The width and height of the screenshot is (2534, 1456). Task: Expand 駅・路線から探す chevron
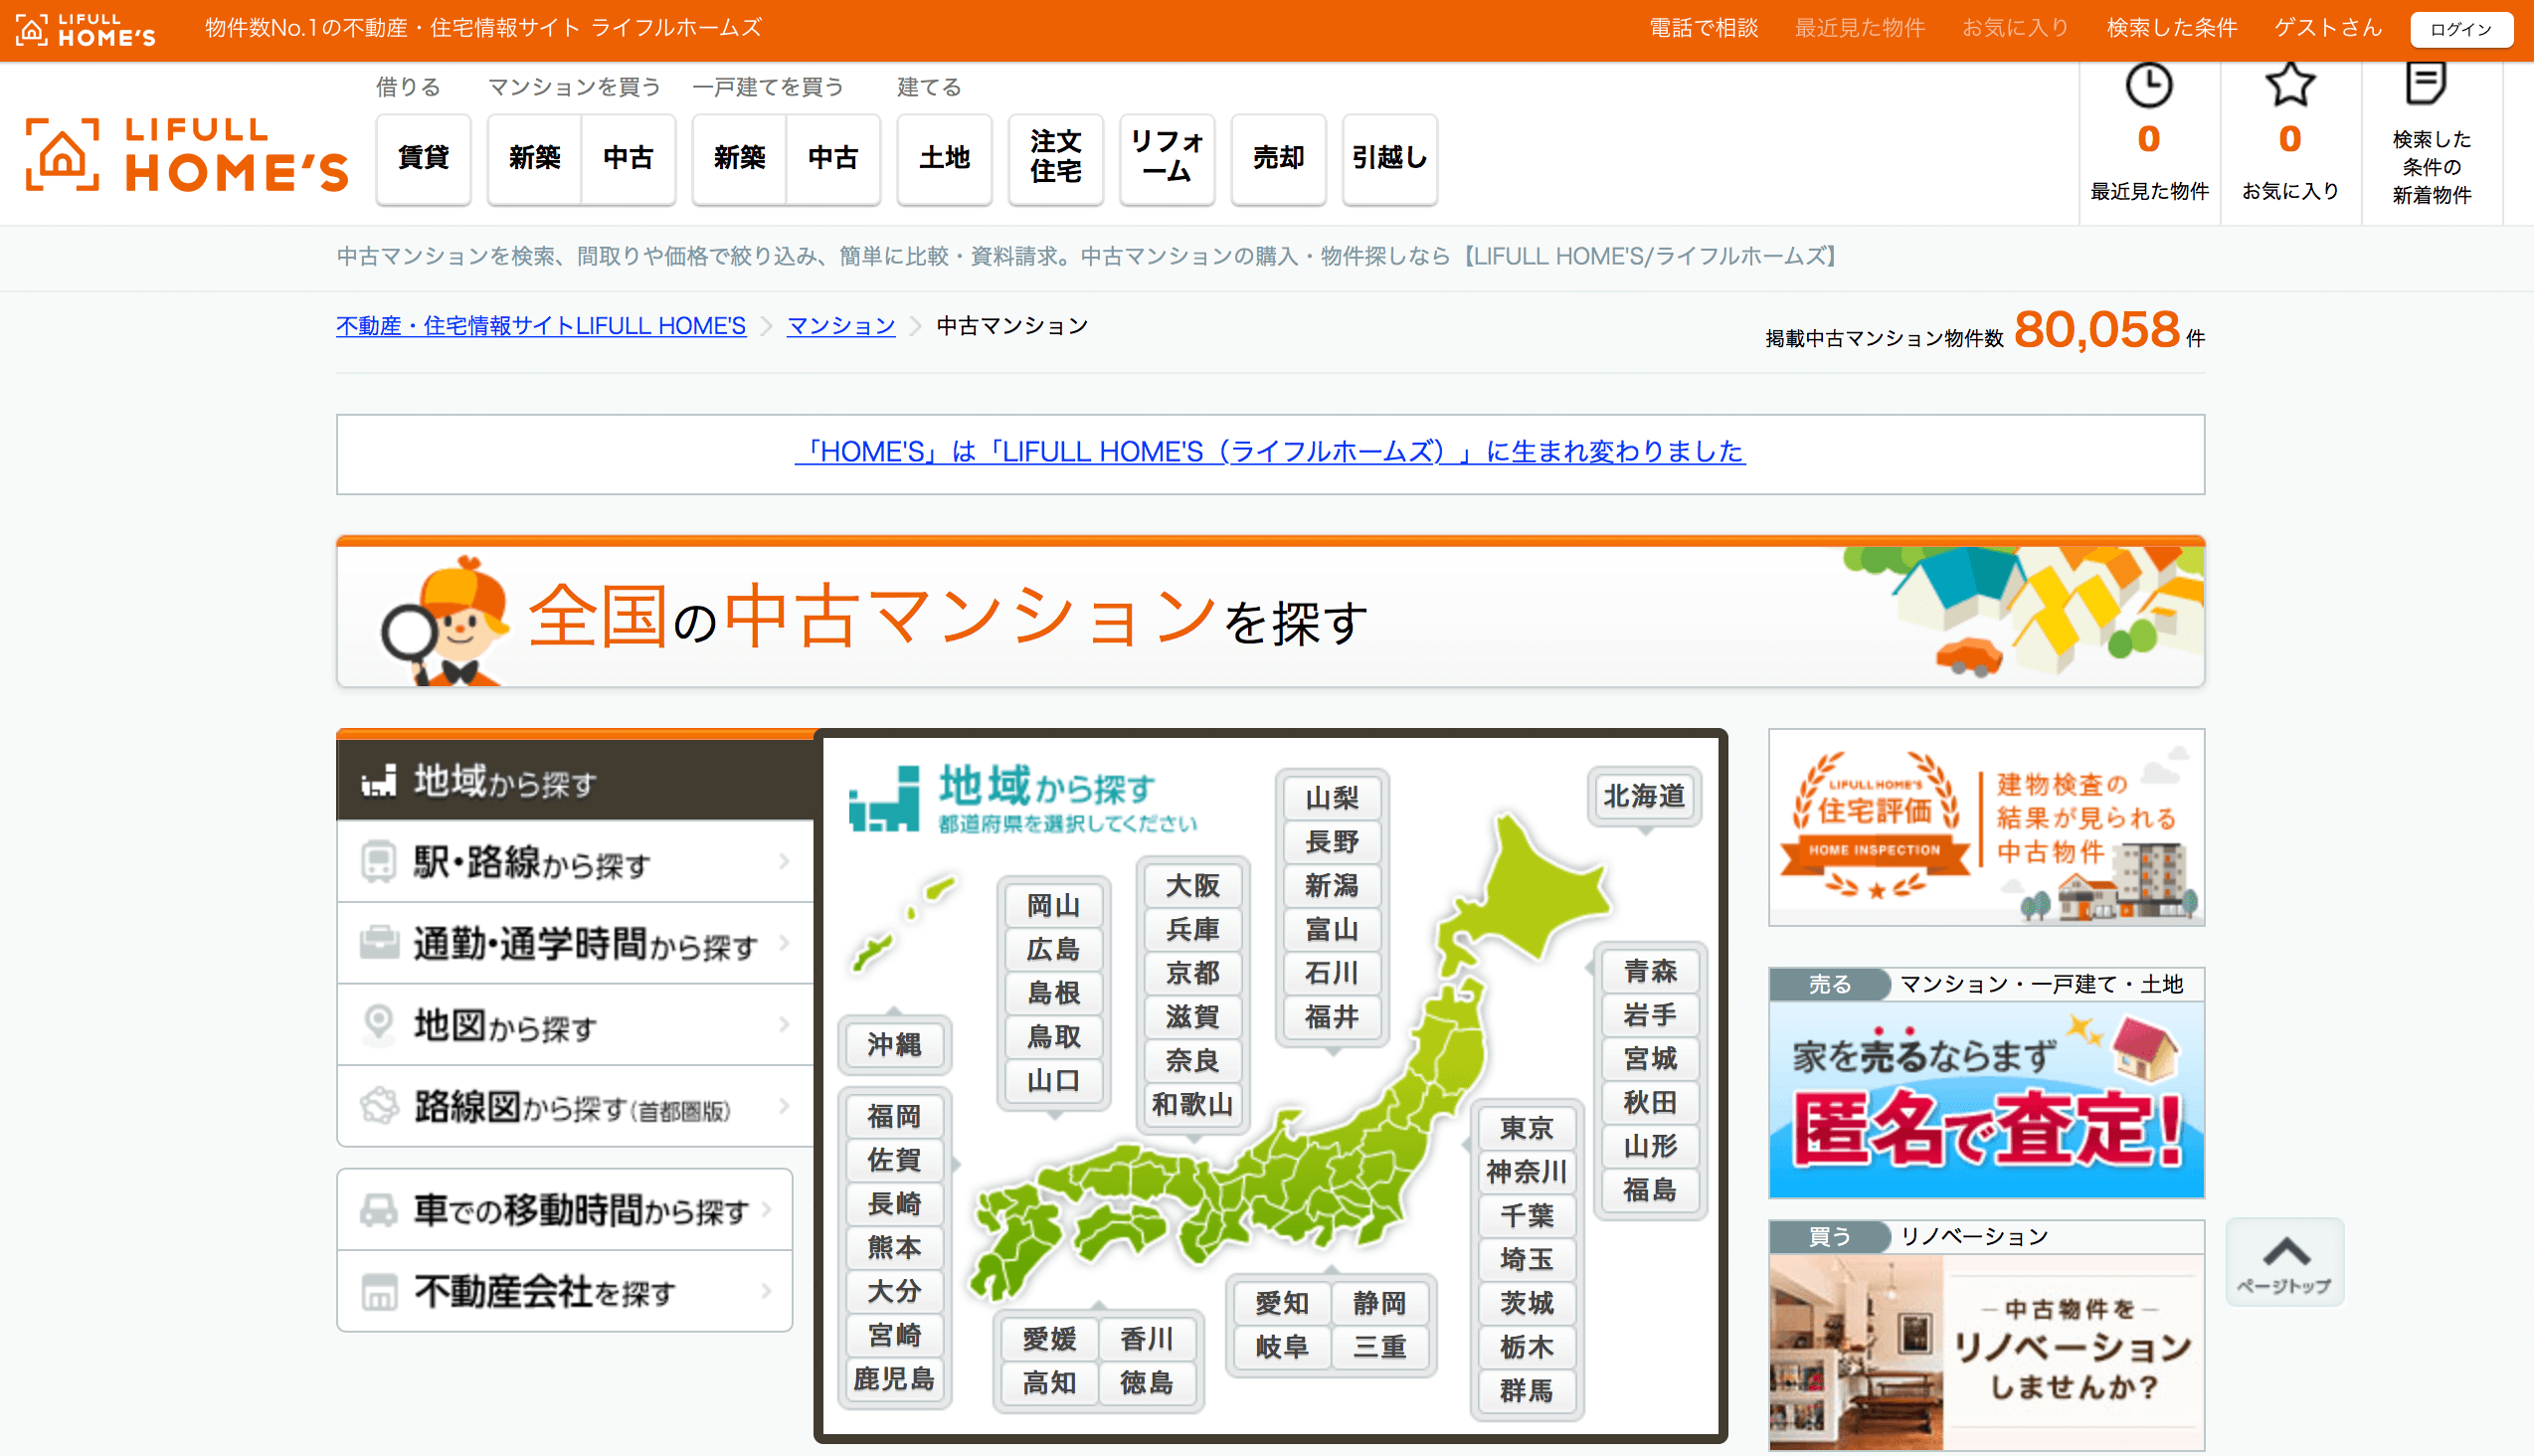coord(784,861)
